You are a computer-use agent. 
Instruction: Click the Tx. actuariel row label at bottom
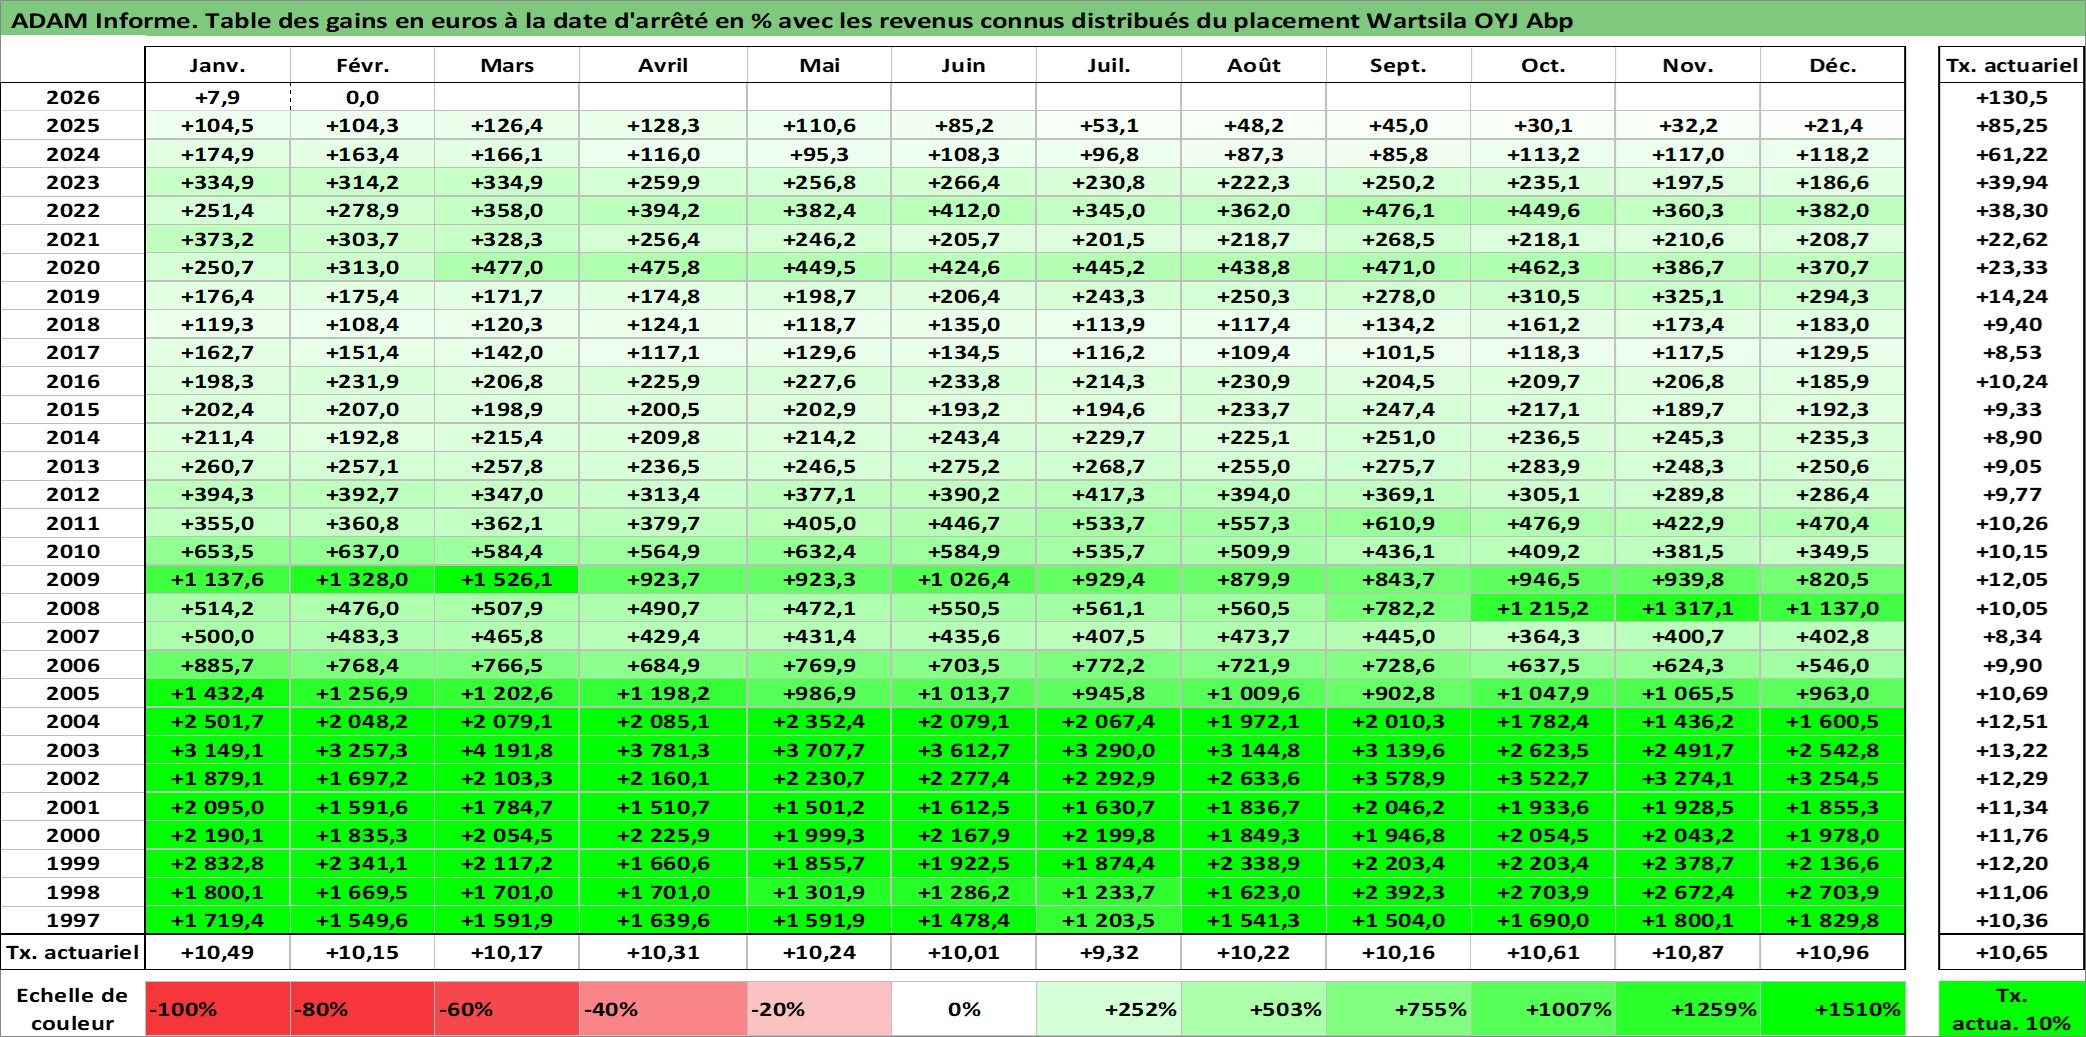(x=73, y=952)
